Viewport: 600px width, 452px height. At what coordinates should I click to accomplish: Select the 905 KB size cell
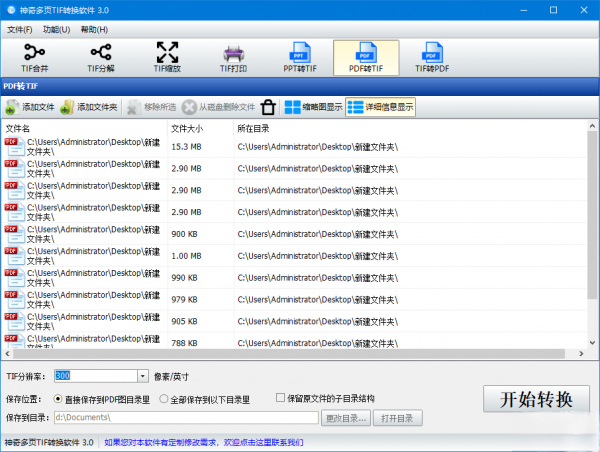pos(184,321)
